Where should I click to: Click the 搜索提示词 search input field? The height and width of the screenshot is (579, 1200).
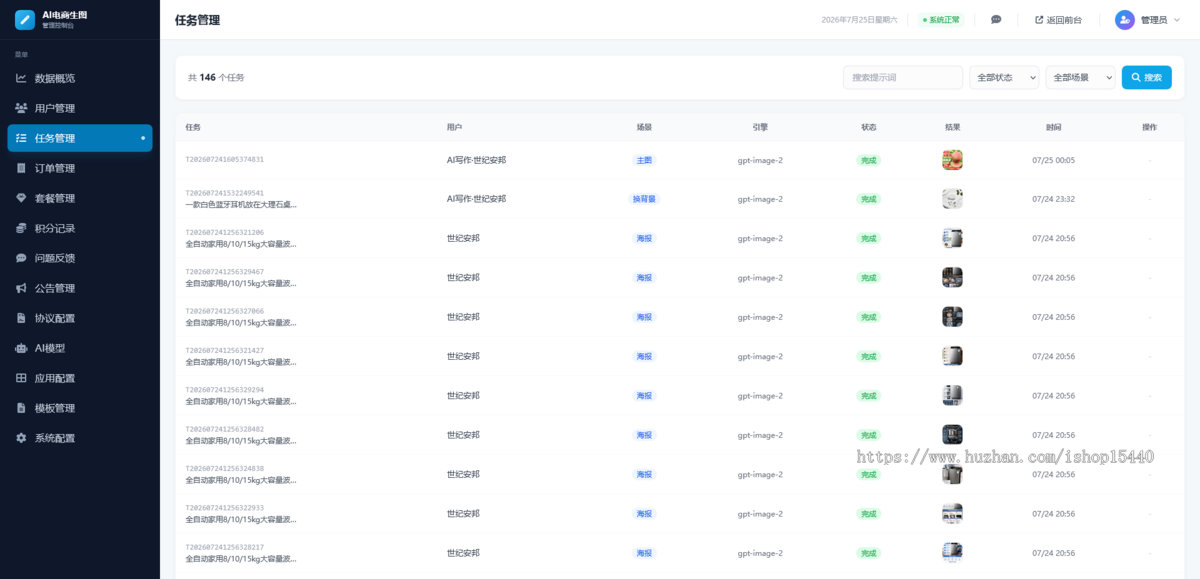coord(903,77)
